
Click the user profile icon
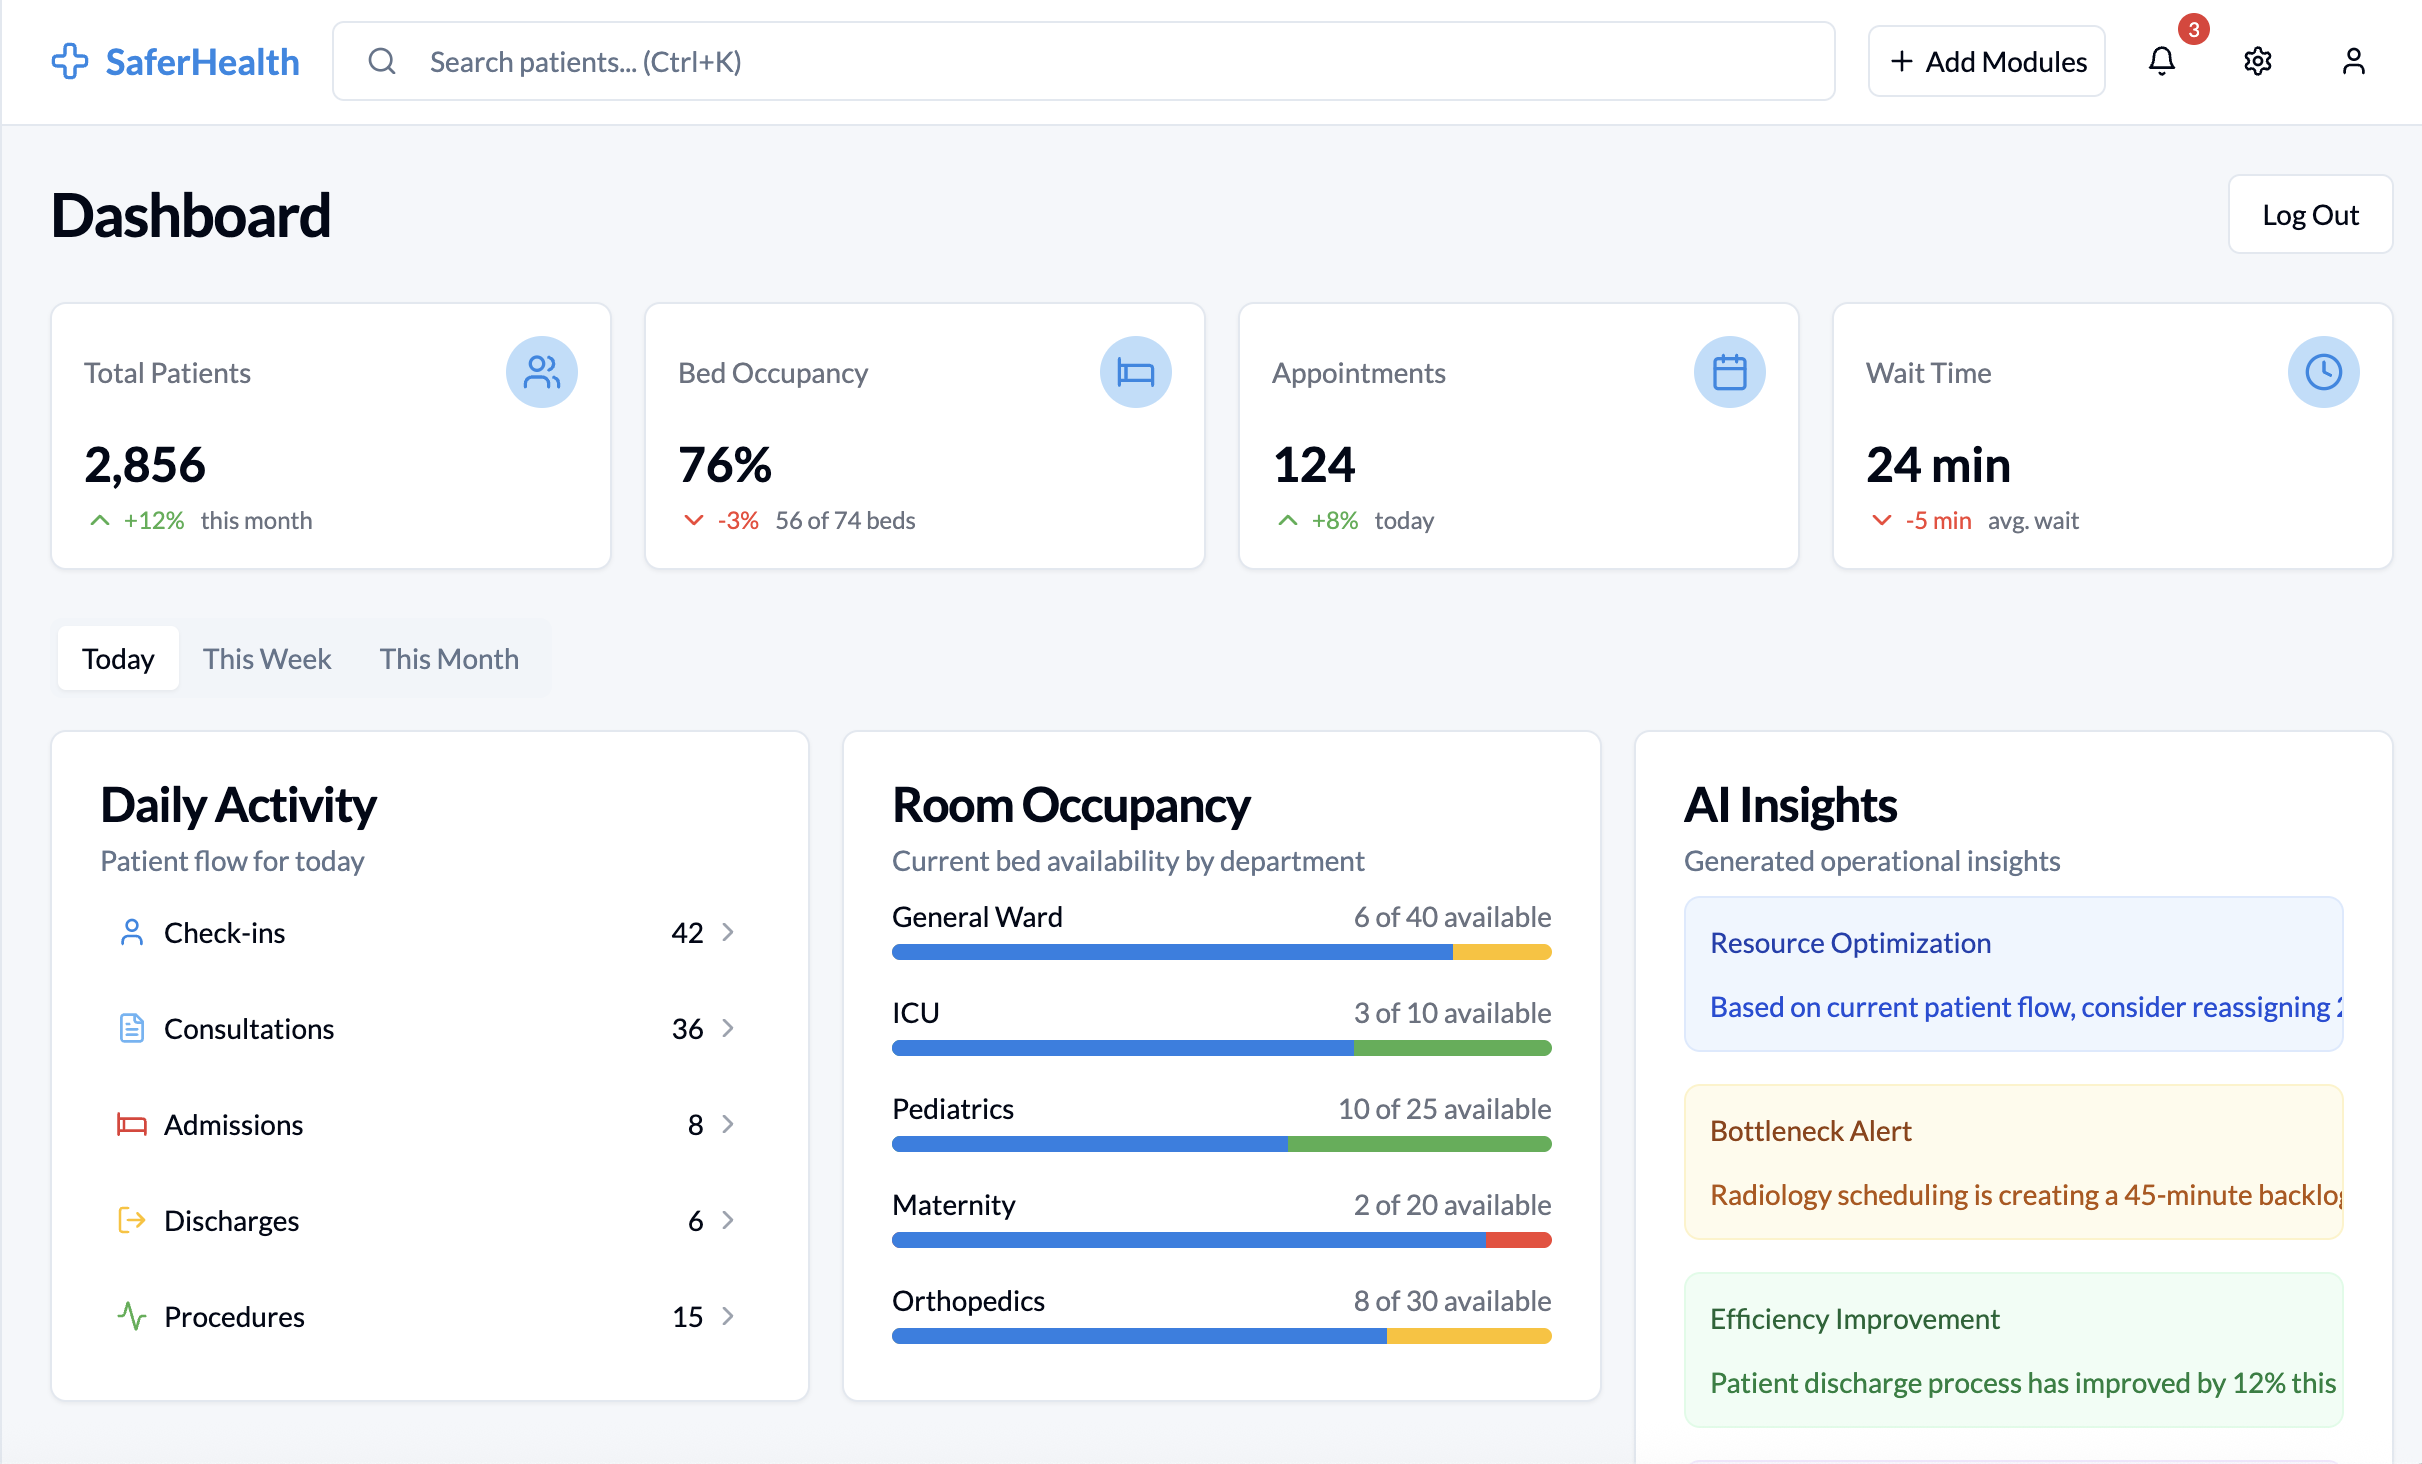tap(2353, 61)
